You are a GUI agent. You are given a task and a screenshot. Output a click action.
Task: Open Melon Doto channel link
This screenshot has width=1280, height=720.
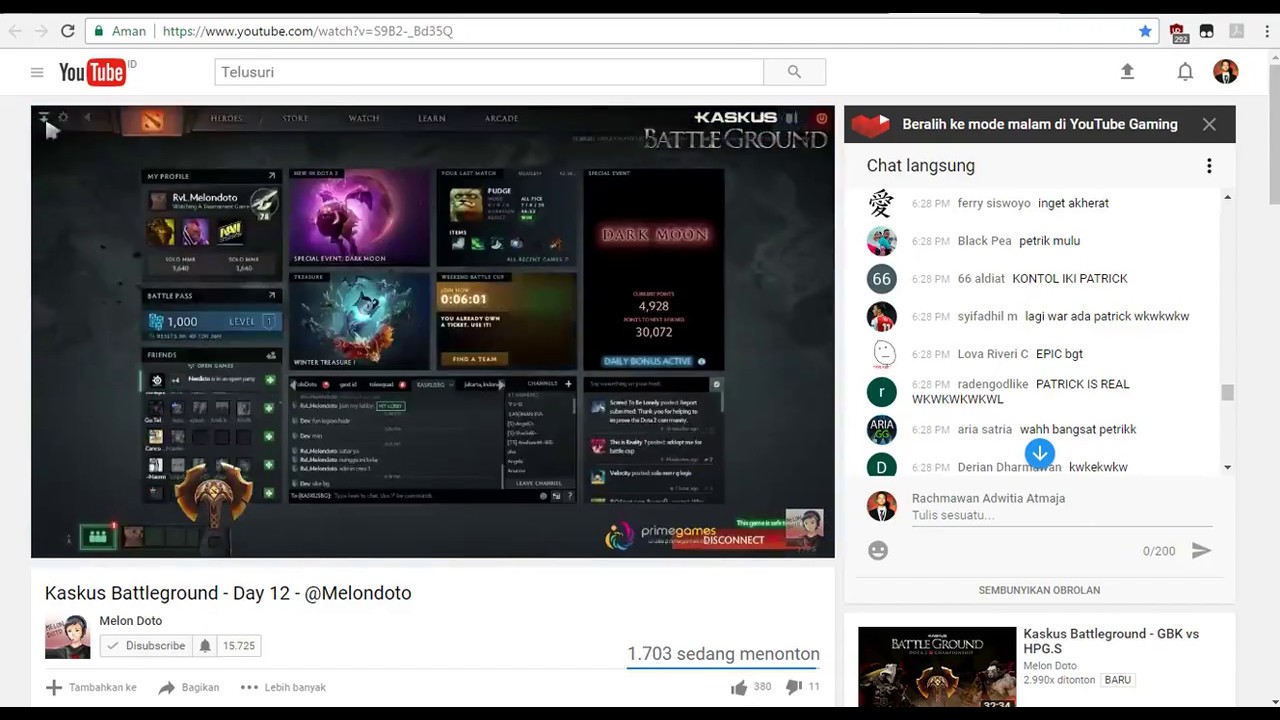coord(130,621)
